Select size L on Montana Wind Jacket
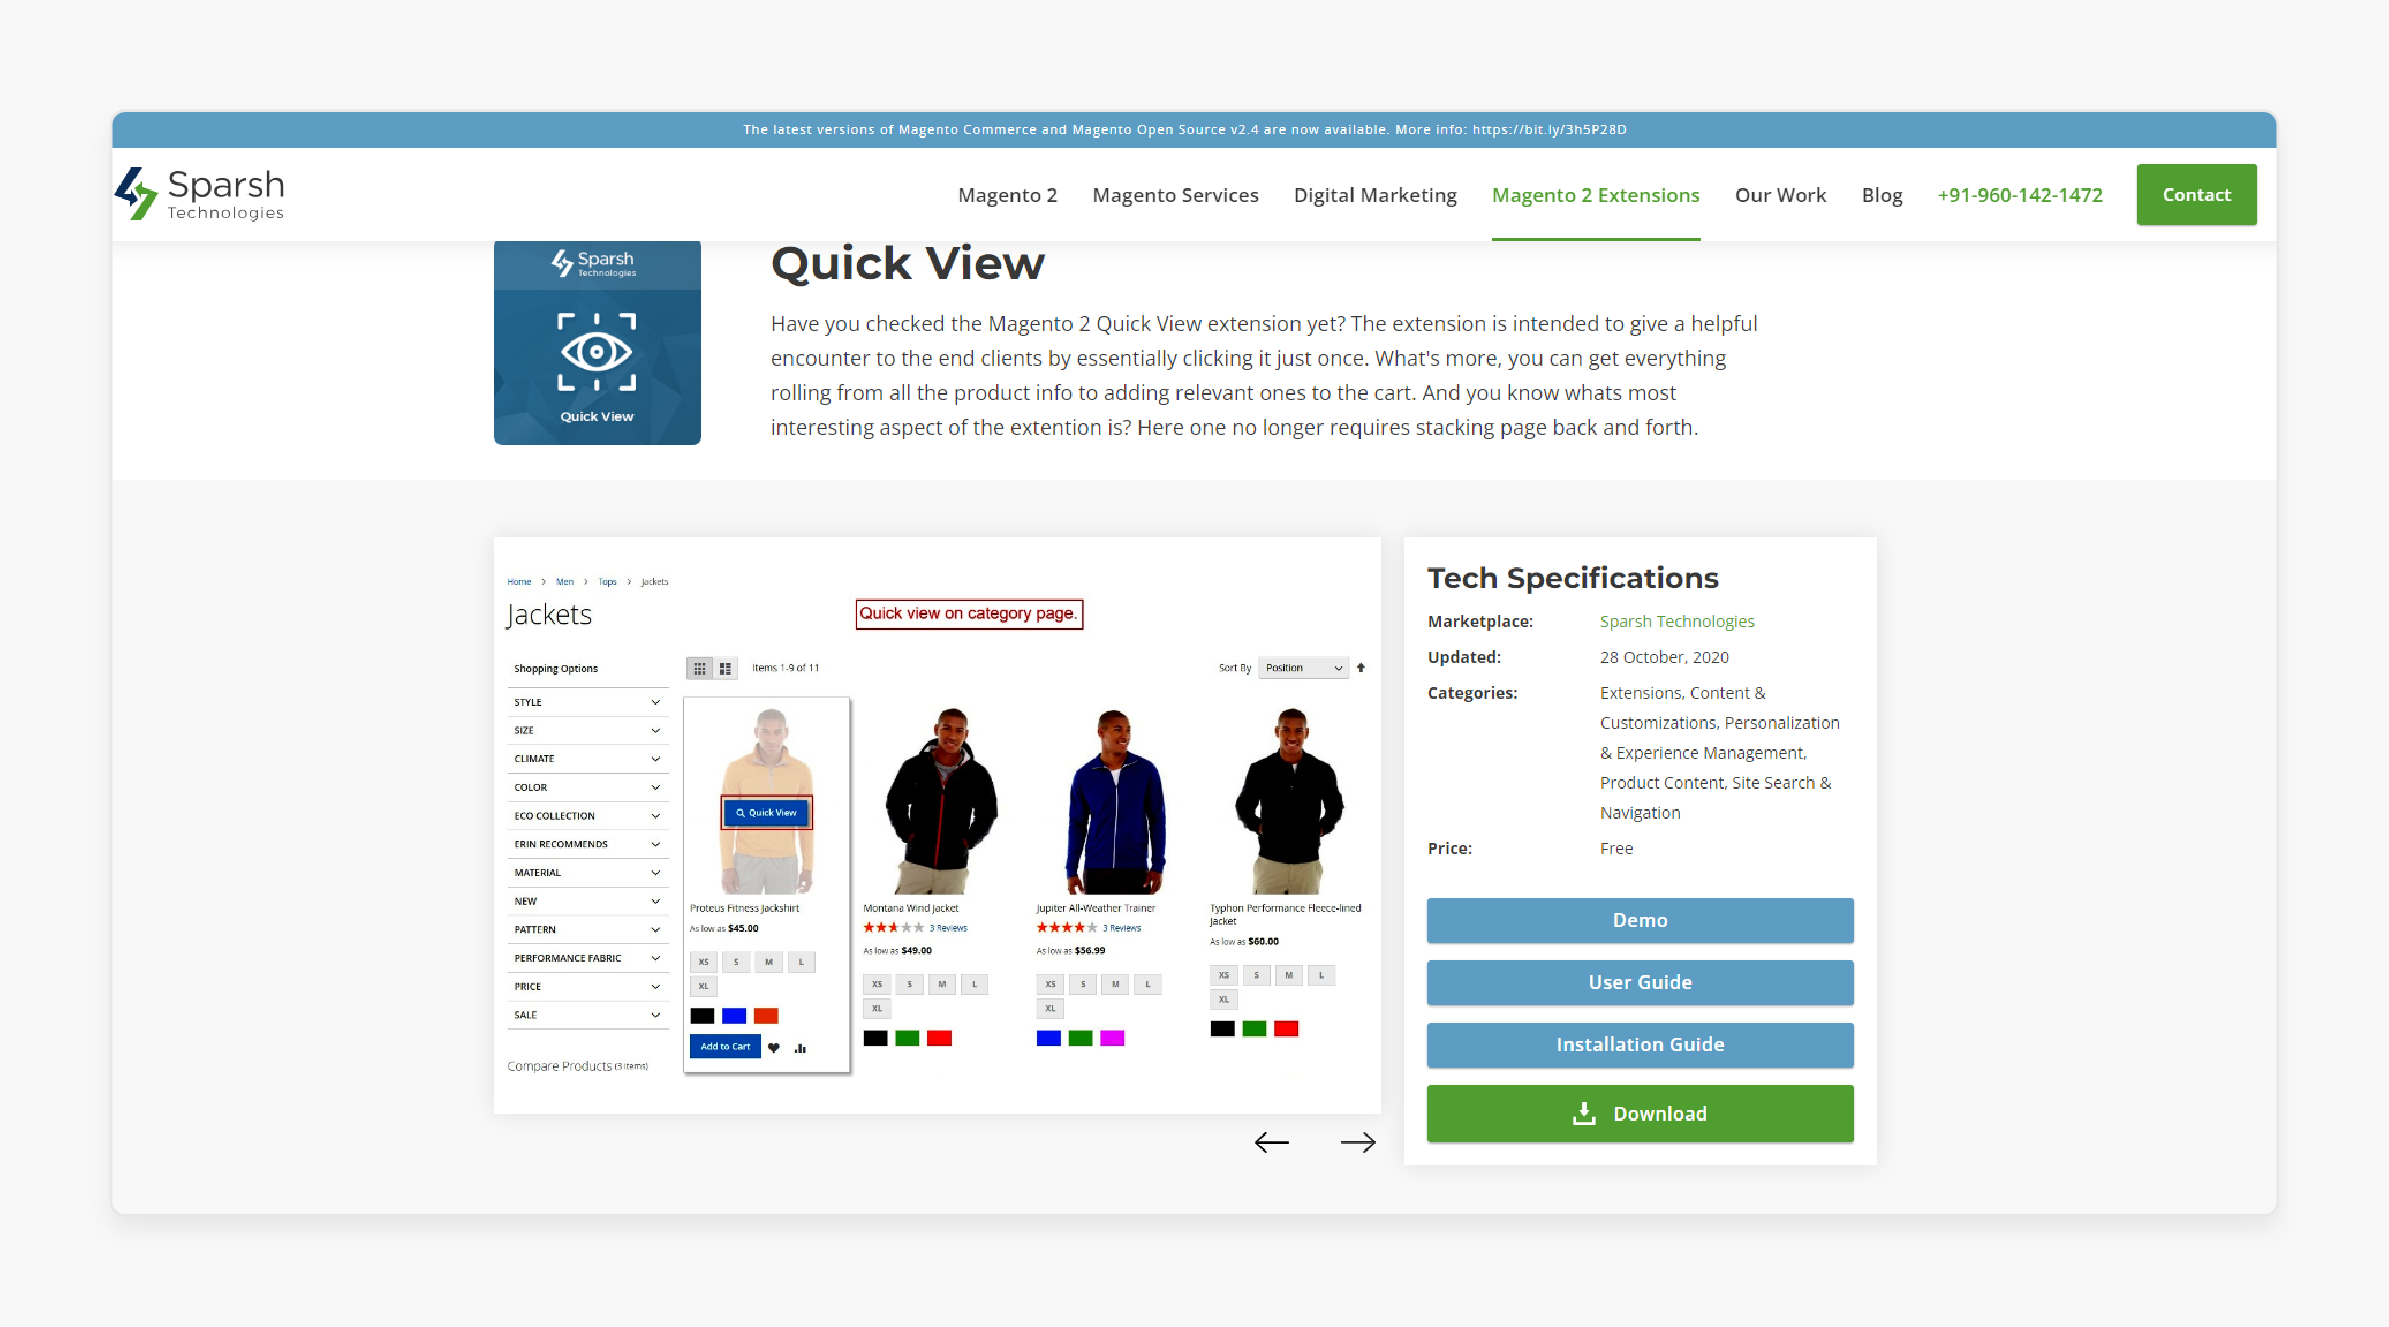Screen dimensions: 2389x1327 click(x=974, y=984)
